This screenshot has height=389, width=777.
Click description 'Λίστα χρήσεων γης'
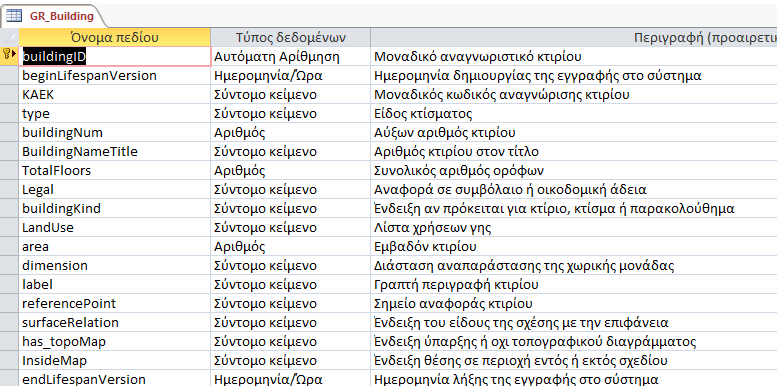point(433,227)
